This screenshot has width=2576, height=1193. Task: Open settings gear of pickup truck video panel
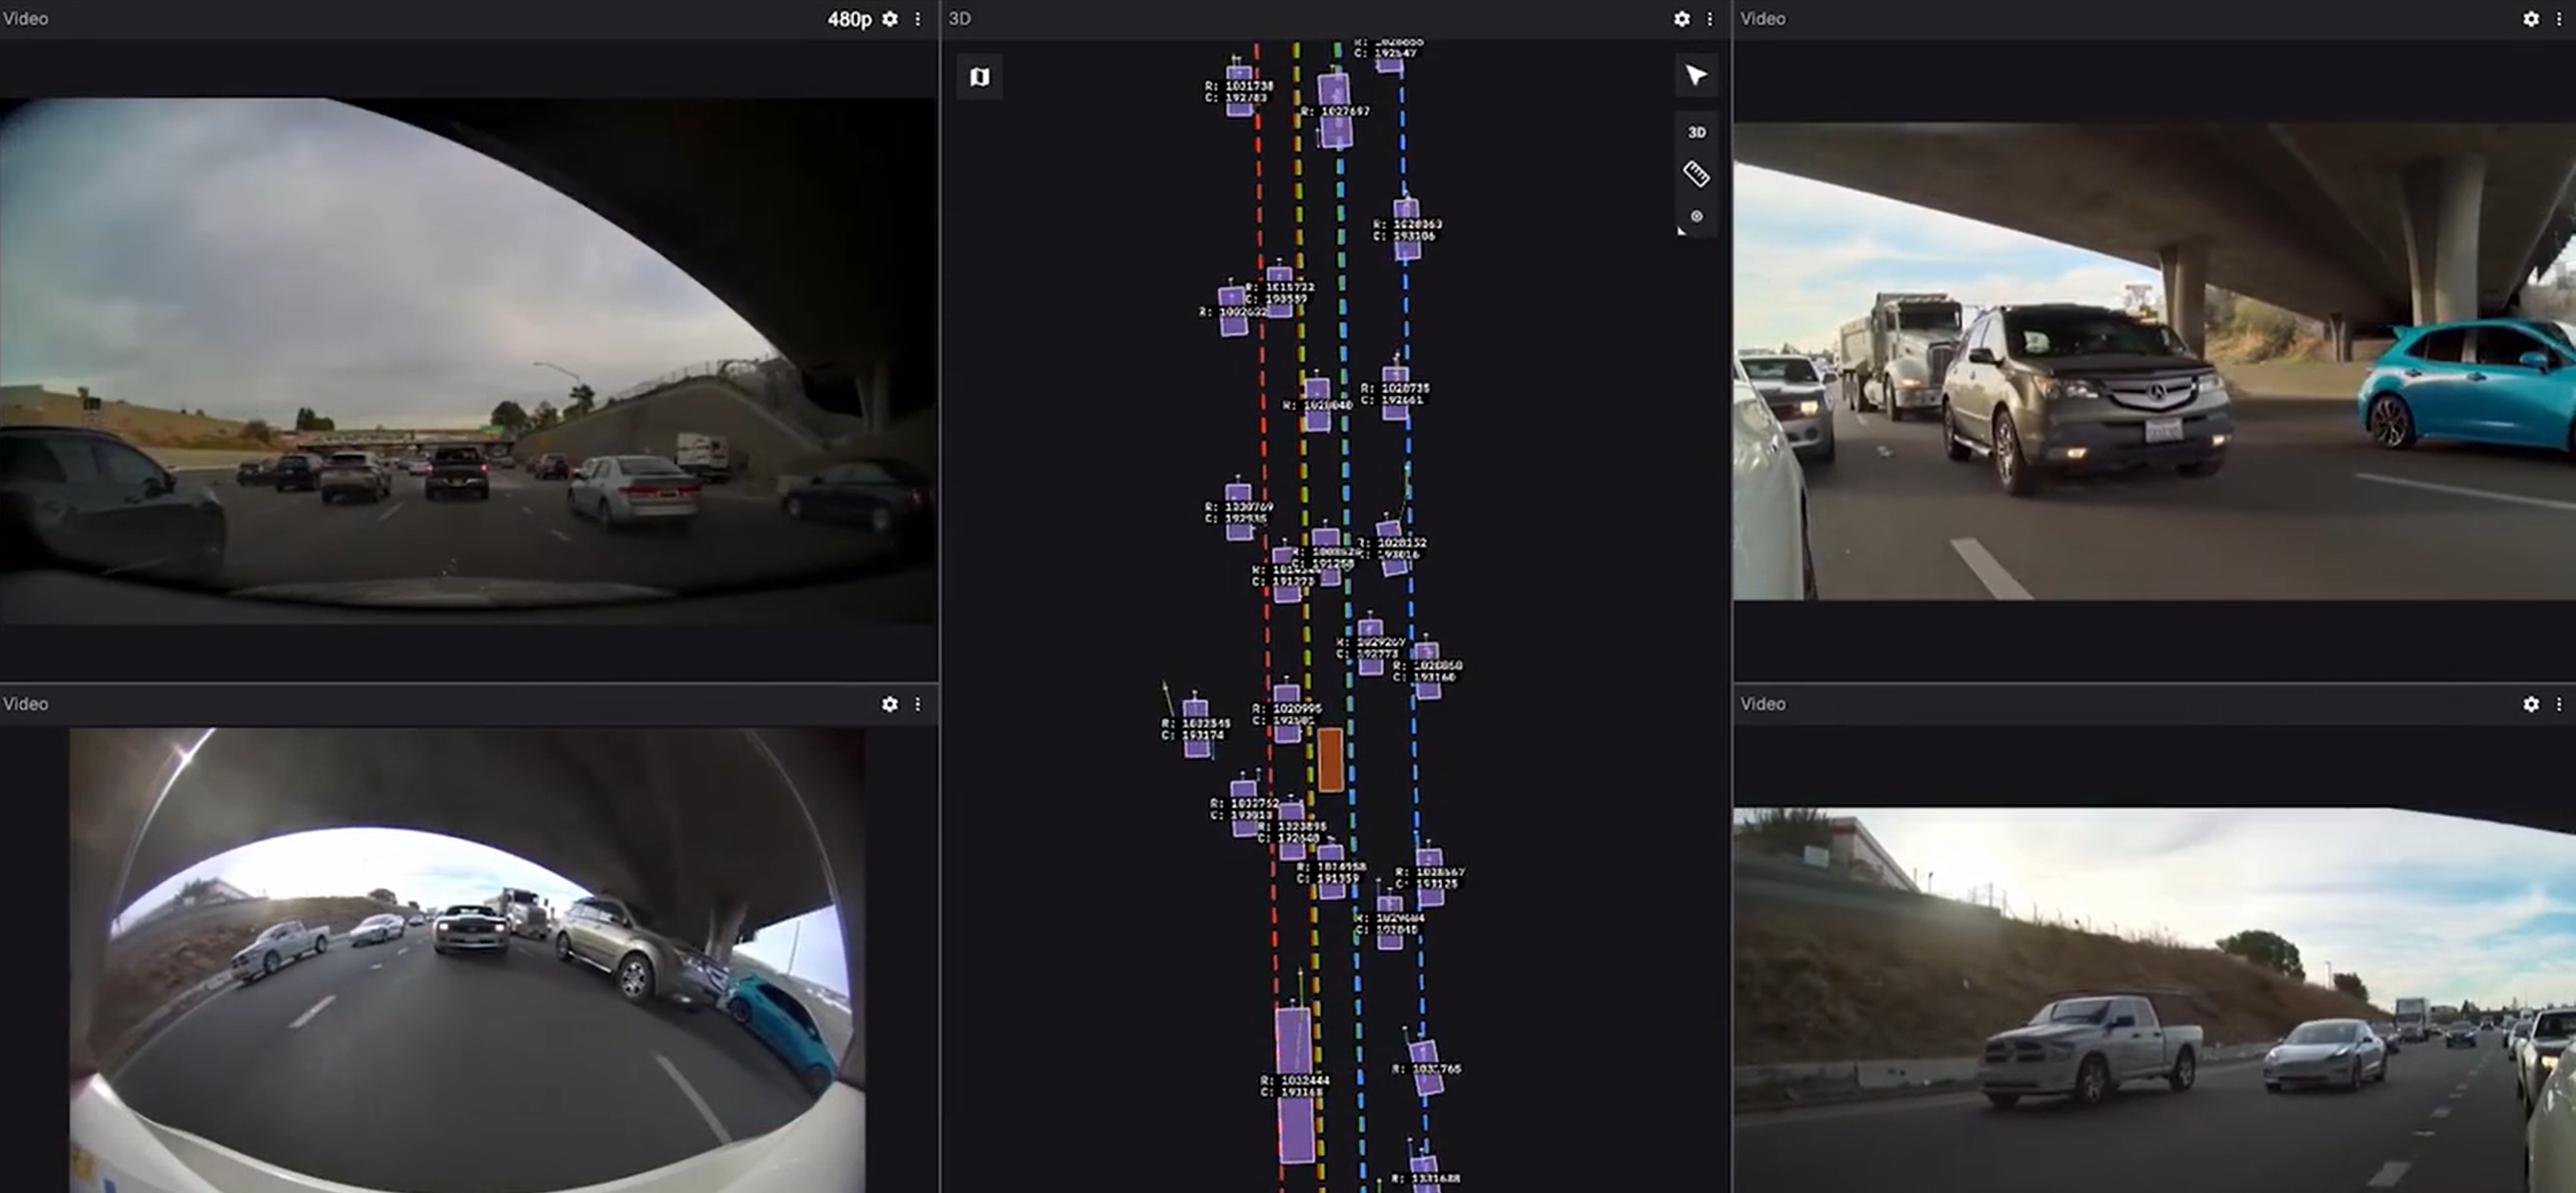(2531, 704)
